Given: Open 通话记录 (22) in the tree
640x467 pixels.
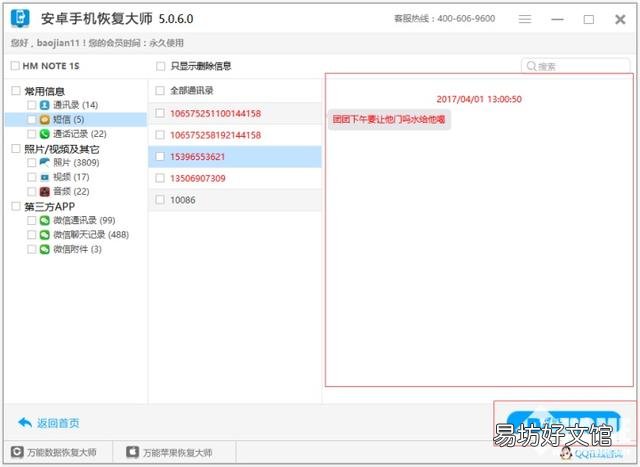Looking at the screenshot, I should click(80, 134).
